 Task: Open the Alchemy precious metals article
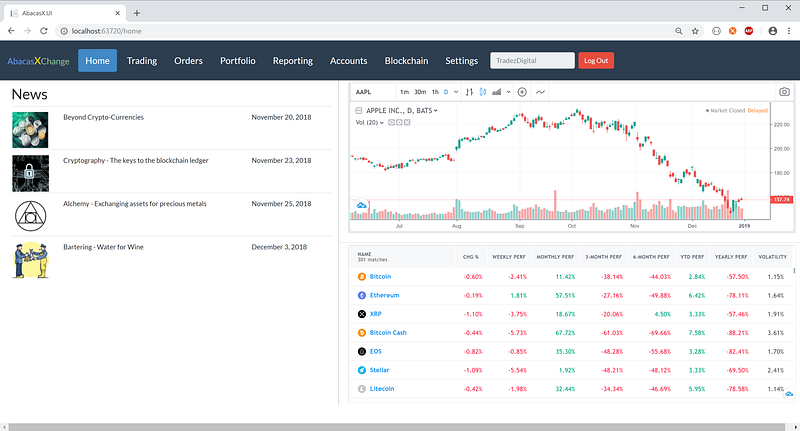135,204
